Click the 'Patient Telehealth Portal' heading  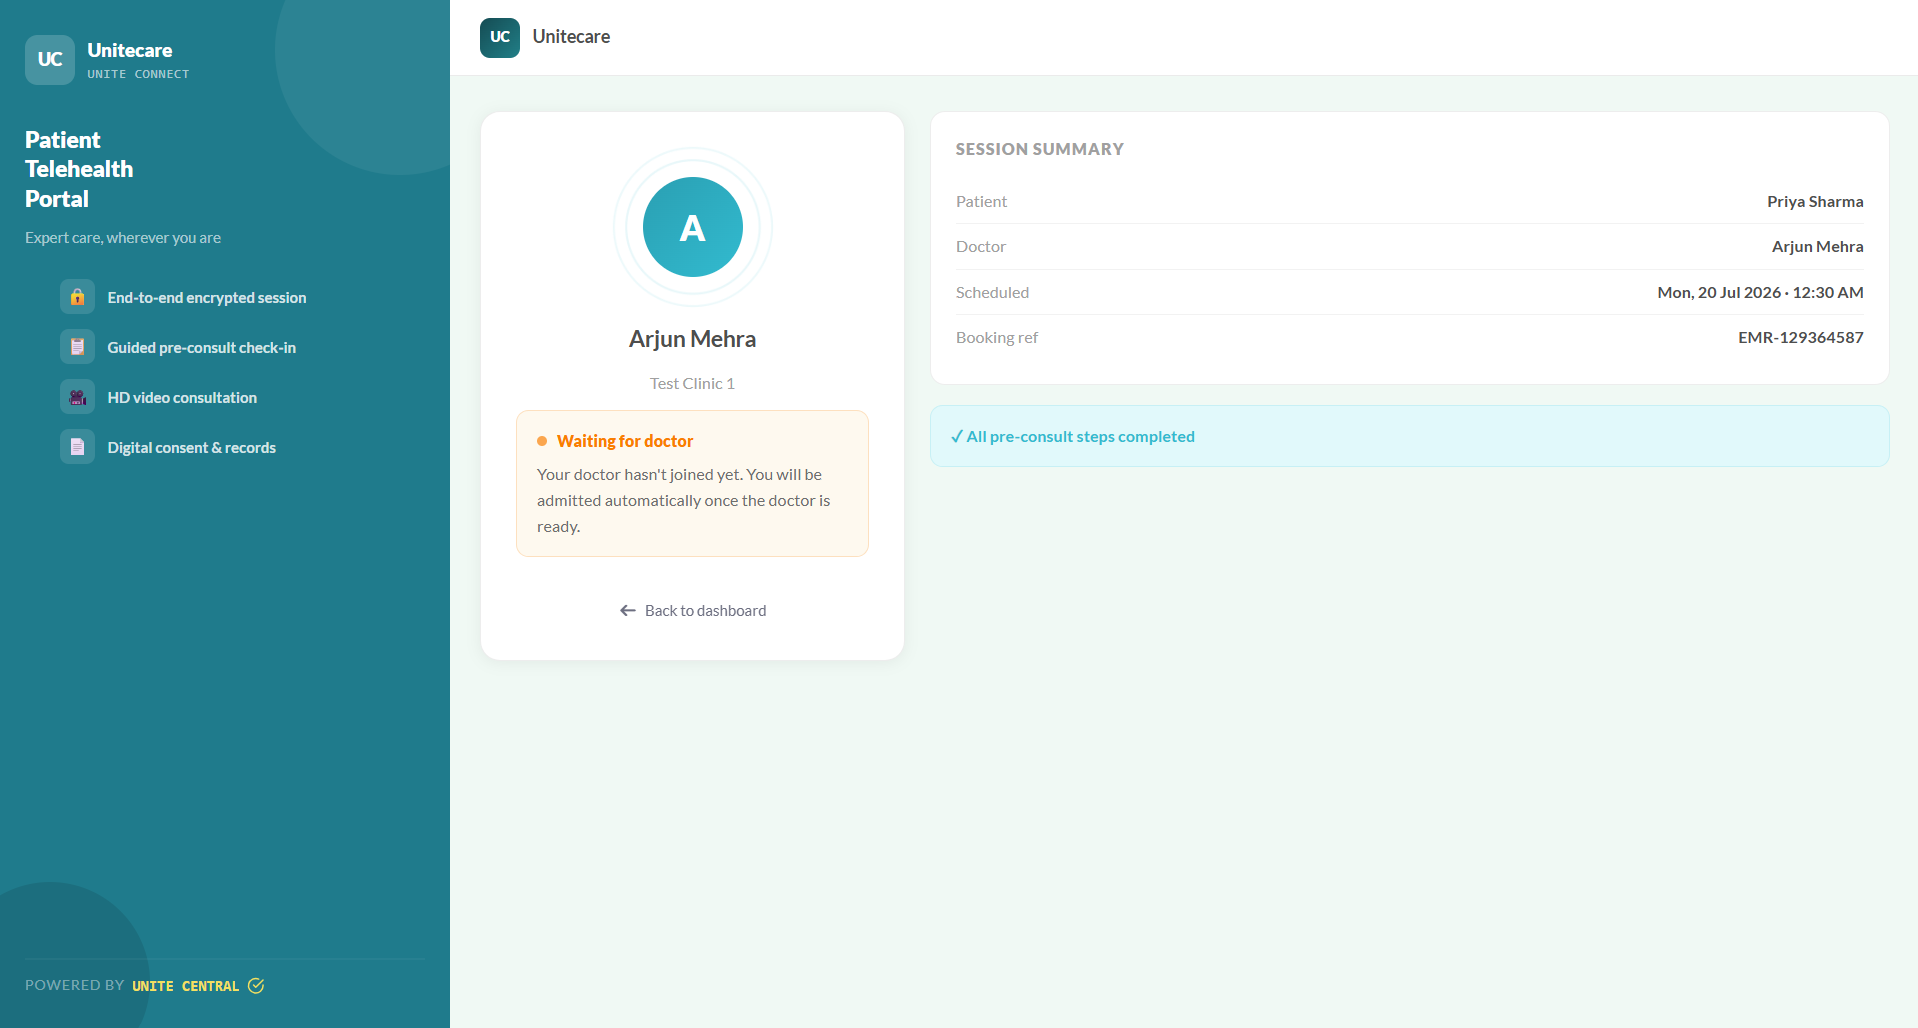(79, 169)
